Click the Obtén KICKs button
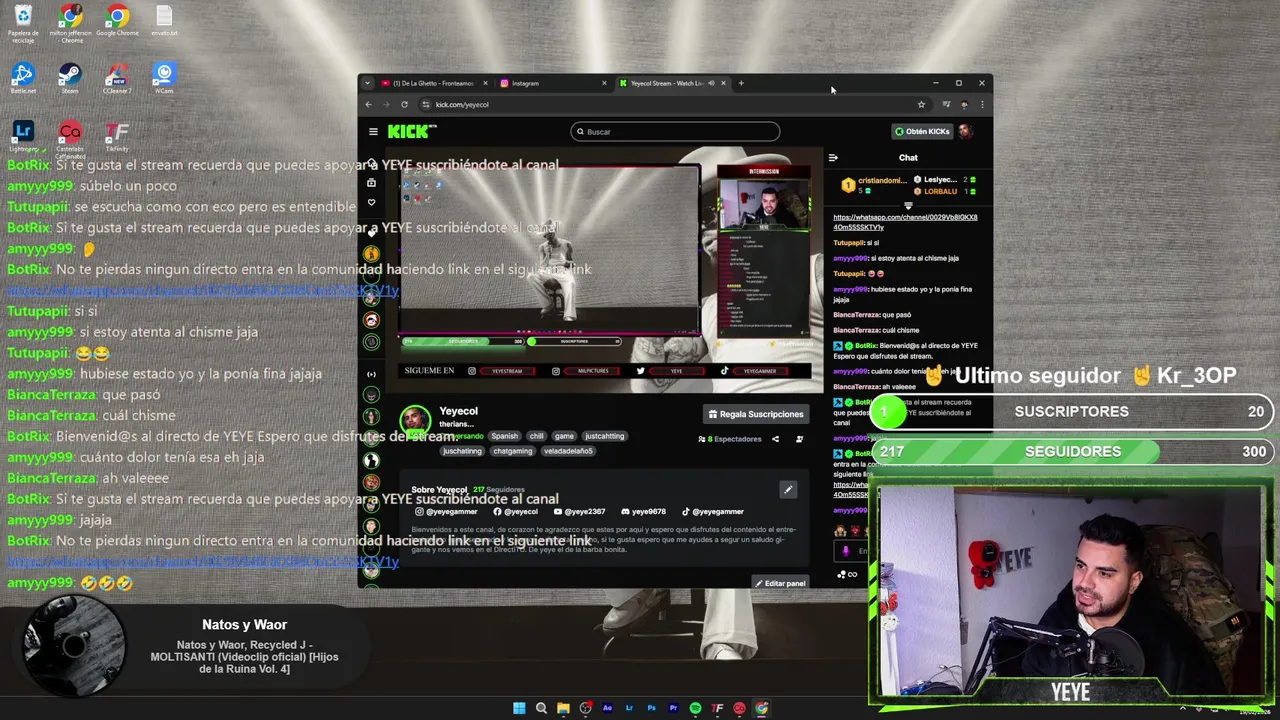The image size is (1280, 720). [x=922, y=131]
